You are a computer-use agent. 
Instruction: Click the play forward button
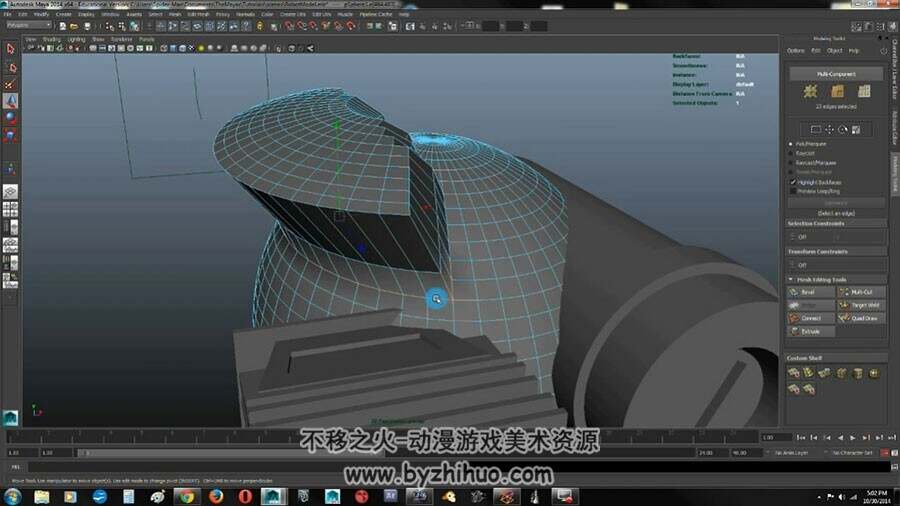(853, 438)
